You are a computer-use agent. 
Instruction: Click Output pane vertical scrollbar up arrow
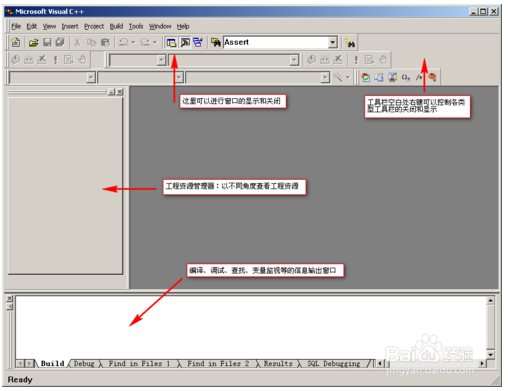pos(490,301)
